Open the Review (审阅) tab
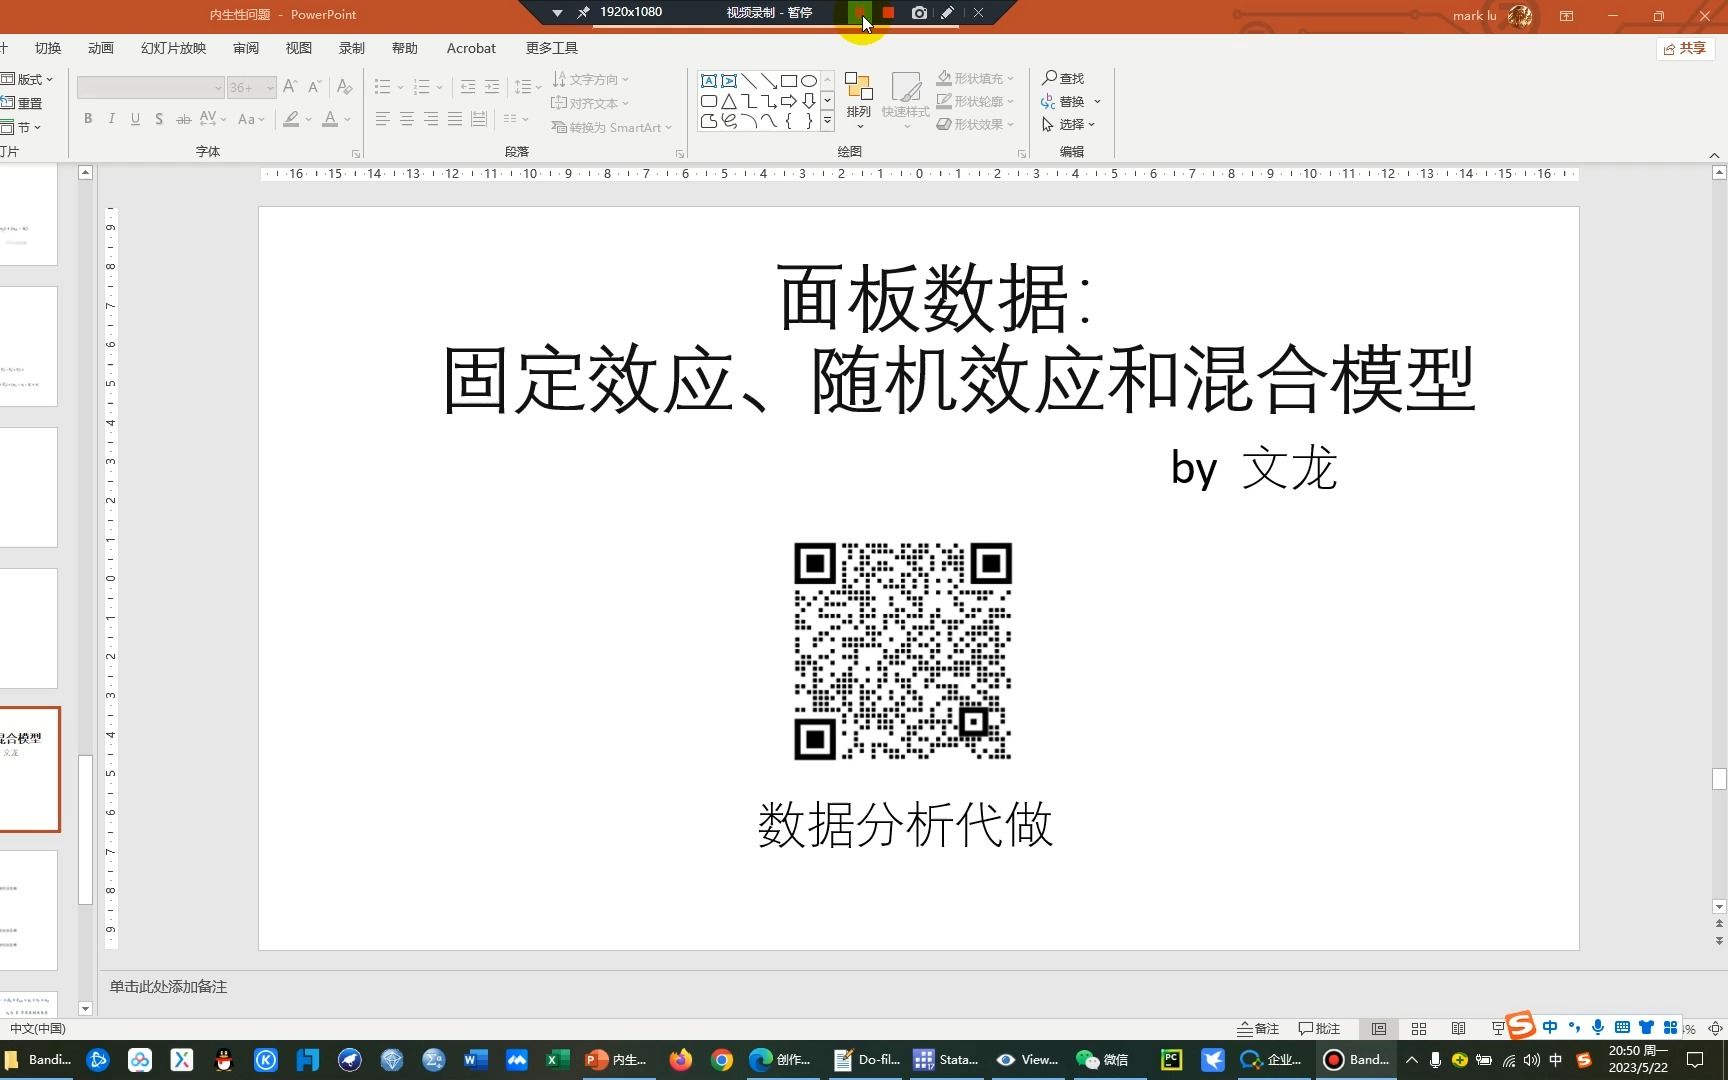1728x1080 pixels. 246,48
